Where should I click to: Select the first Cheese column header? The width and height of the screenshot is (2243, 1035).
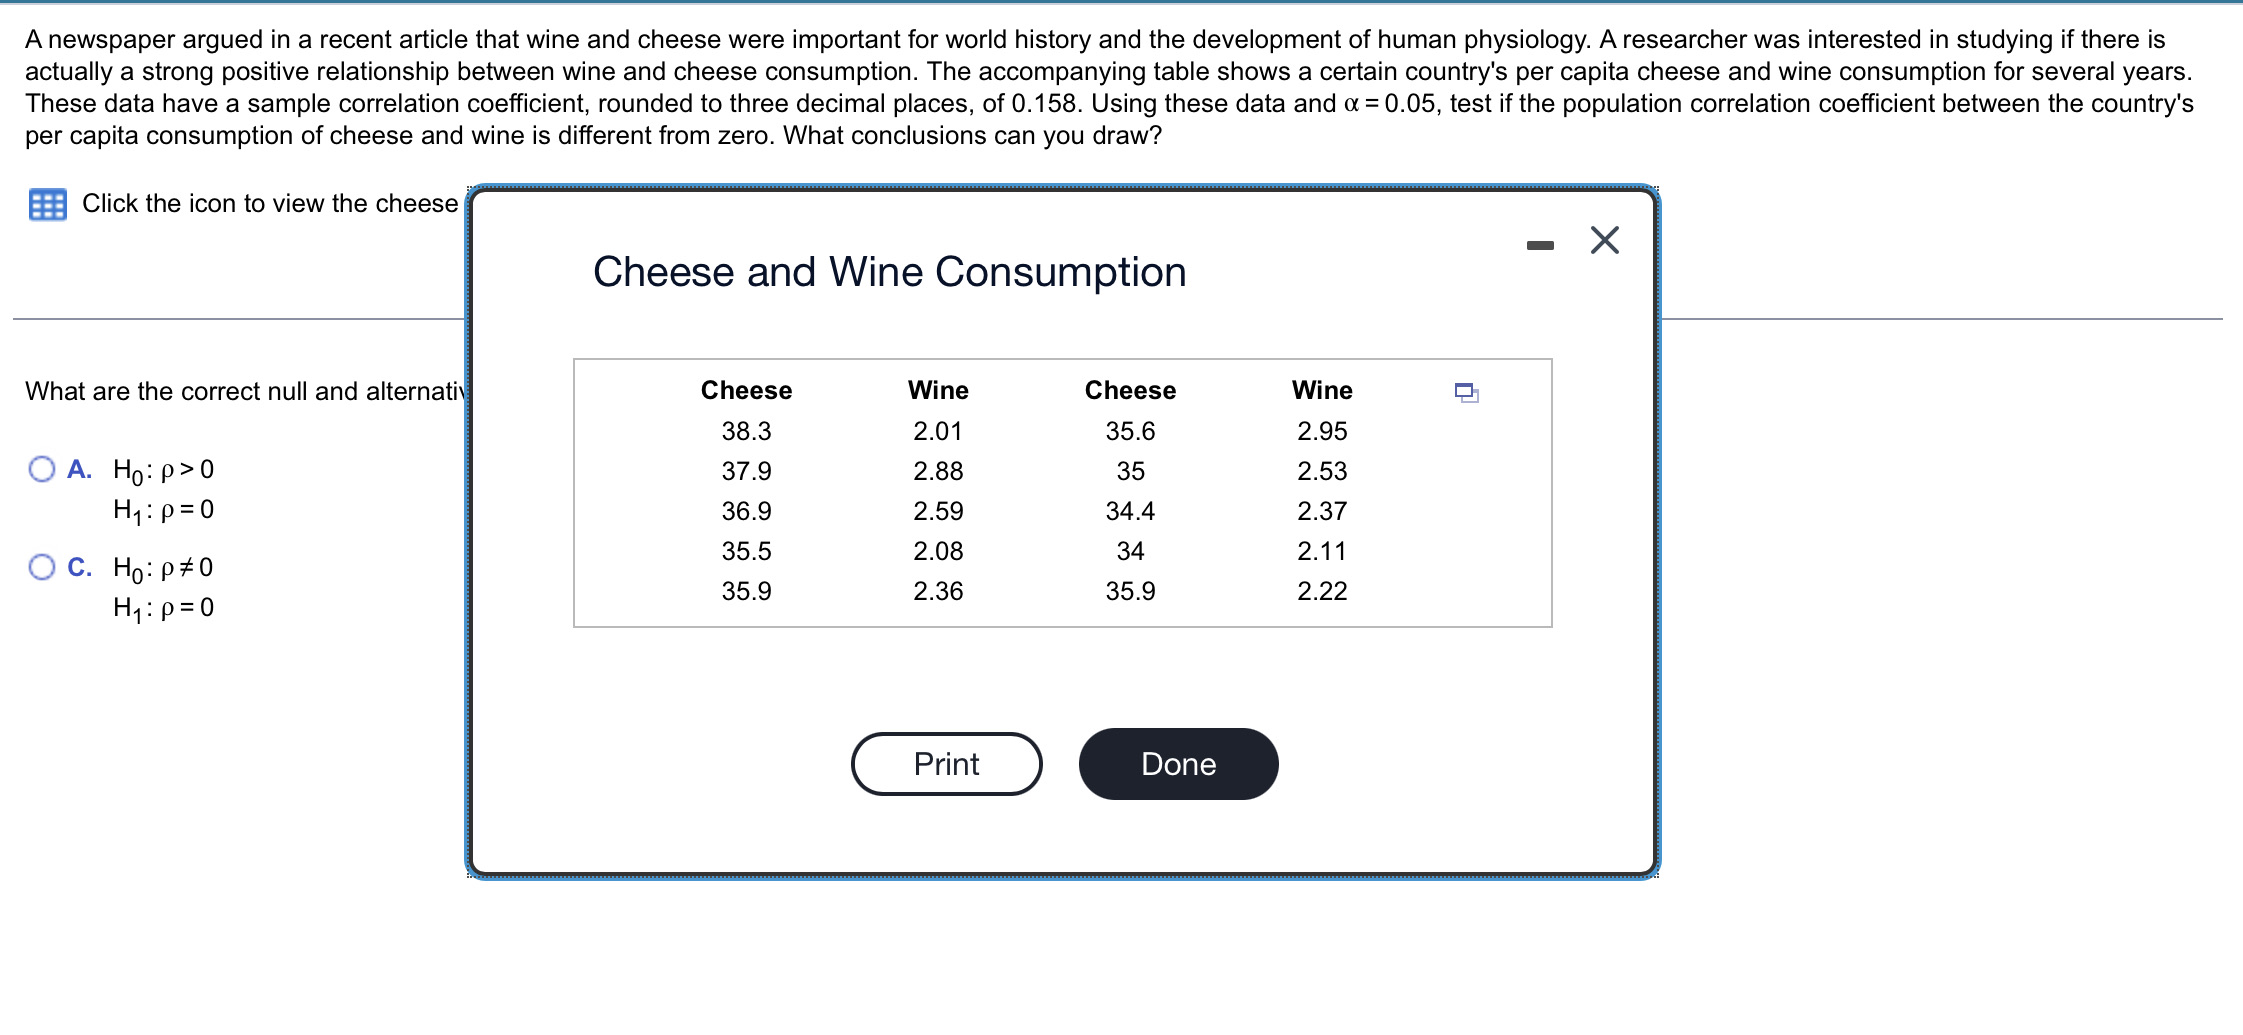[746, 390]
